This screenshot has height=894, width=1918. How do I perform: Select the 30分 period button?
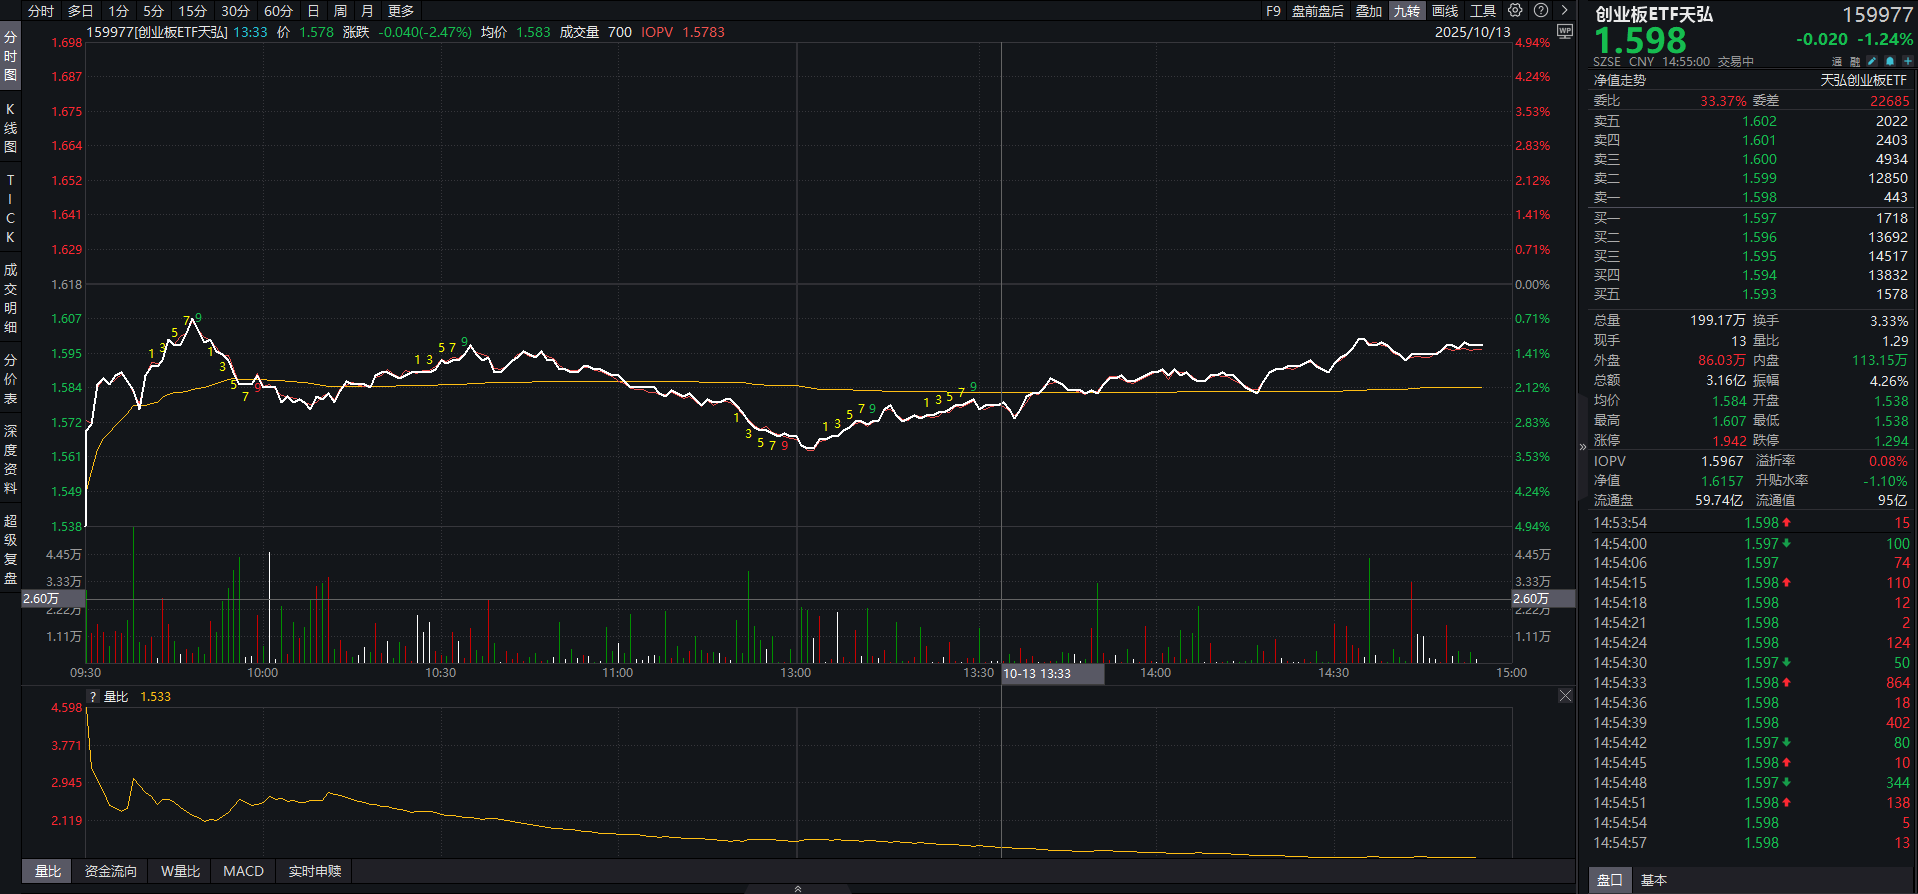pos(235,11)
